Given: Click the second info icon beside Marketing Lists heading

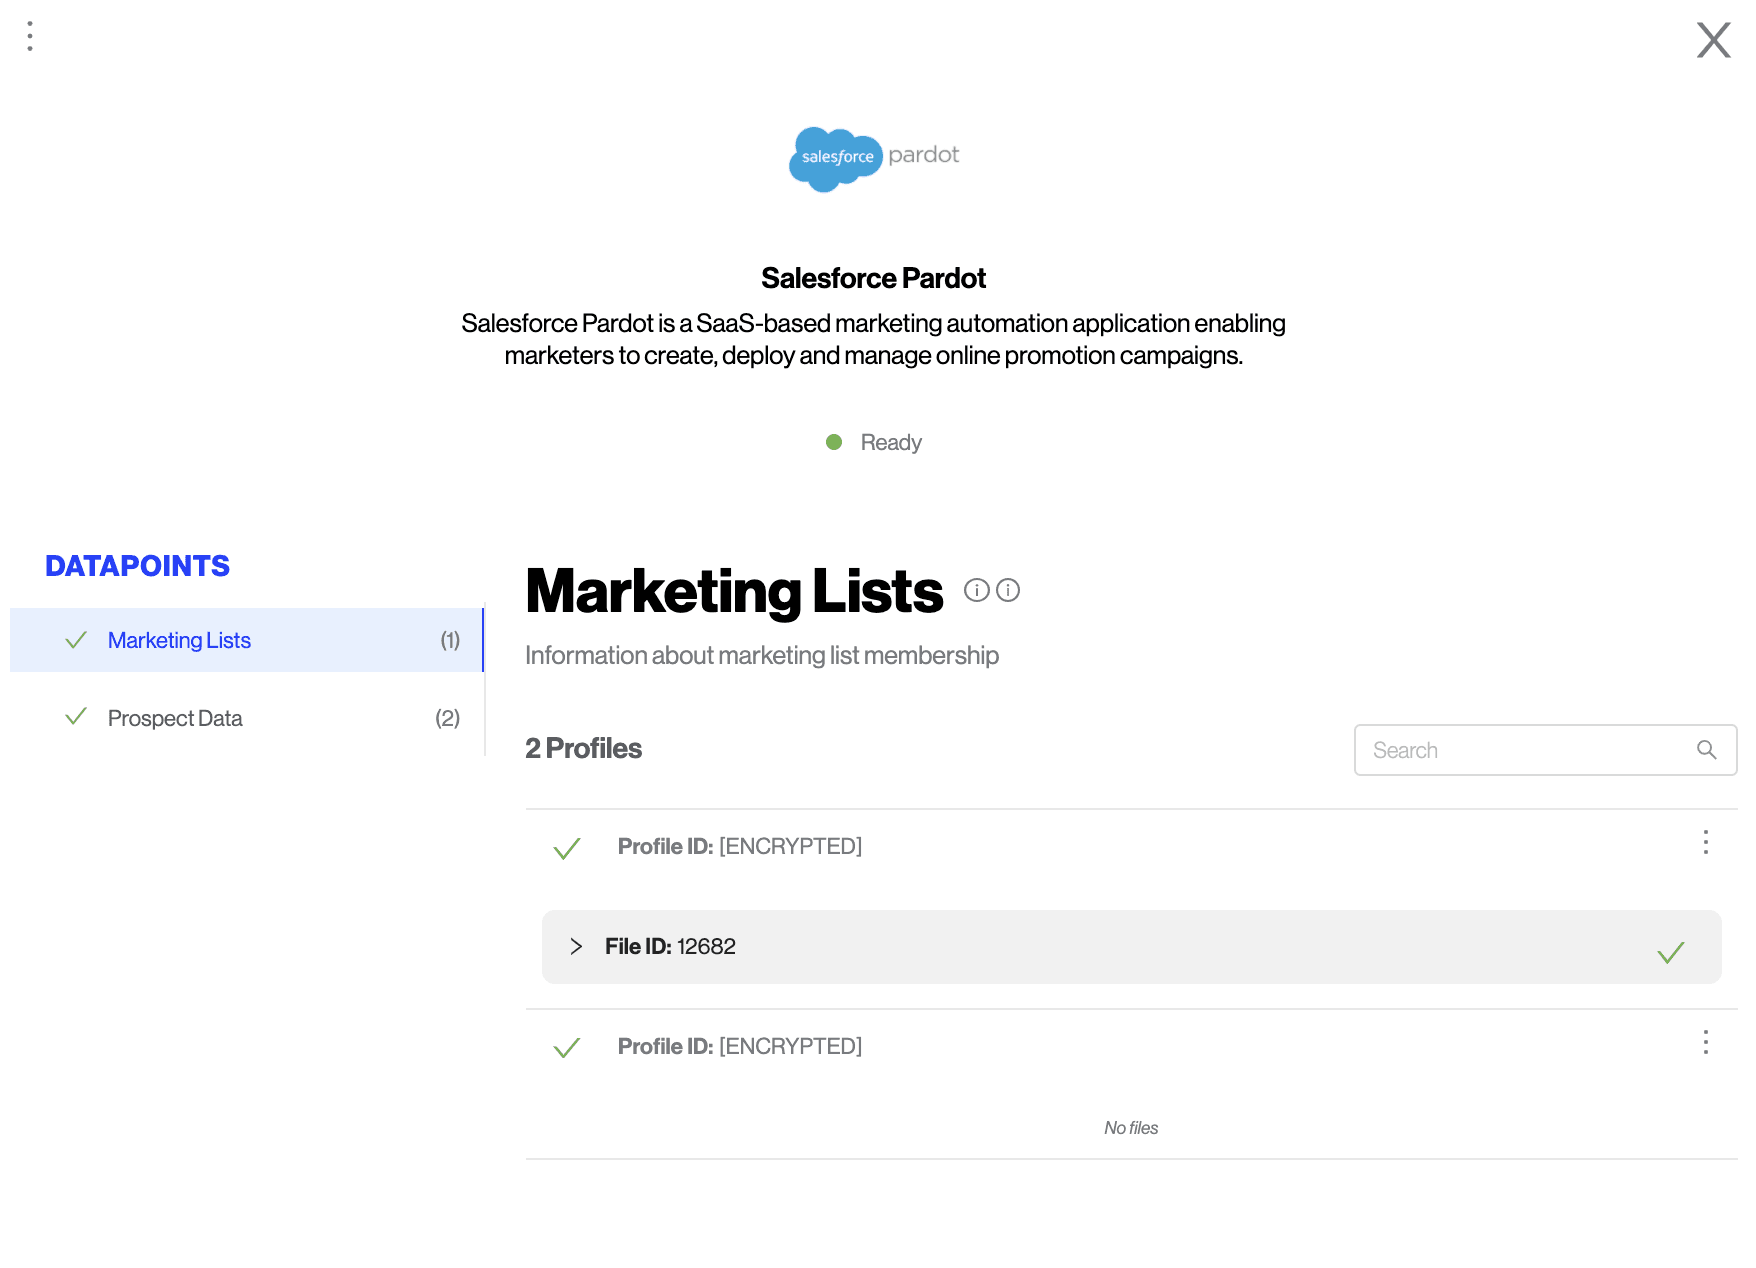Looking at the screenshot, I should (x=1008, y=590).
